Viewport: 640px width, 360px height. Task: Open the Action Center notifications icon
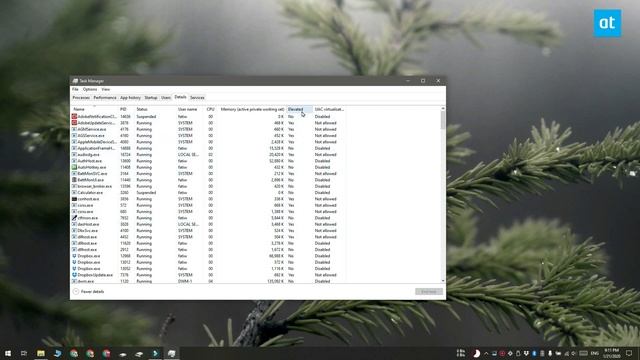tap(629, 353)
